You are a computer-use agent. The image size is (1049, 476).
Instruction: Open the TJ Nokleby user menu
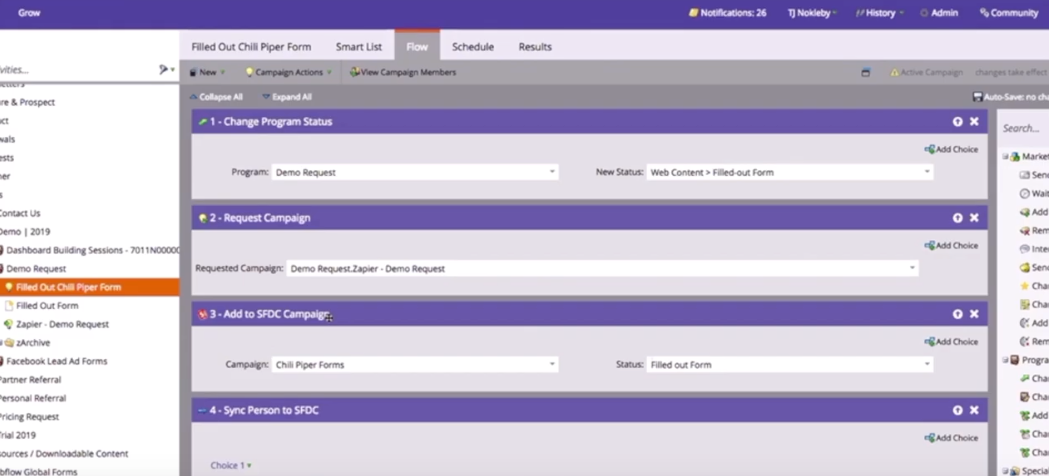pos(812,13)
